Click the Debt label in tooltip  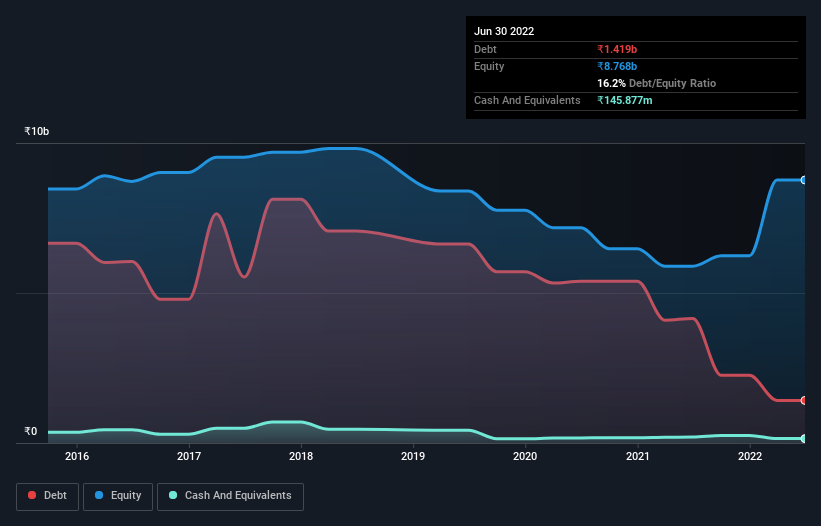(485, 49)
